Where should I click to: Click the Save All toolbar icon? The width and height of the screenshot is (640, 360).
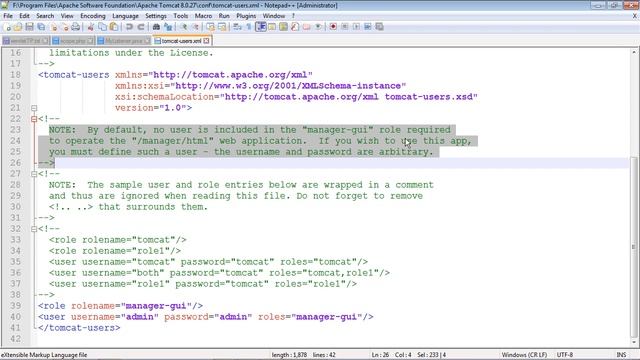(x=41, y=27)
